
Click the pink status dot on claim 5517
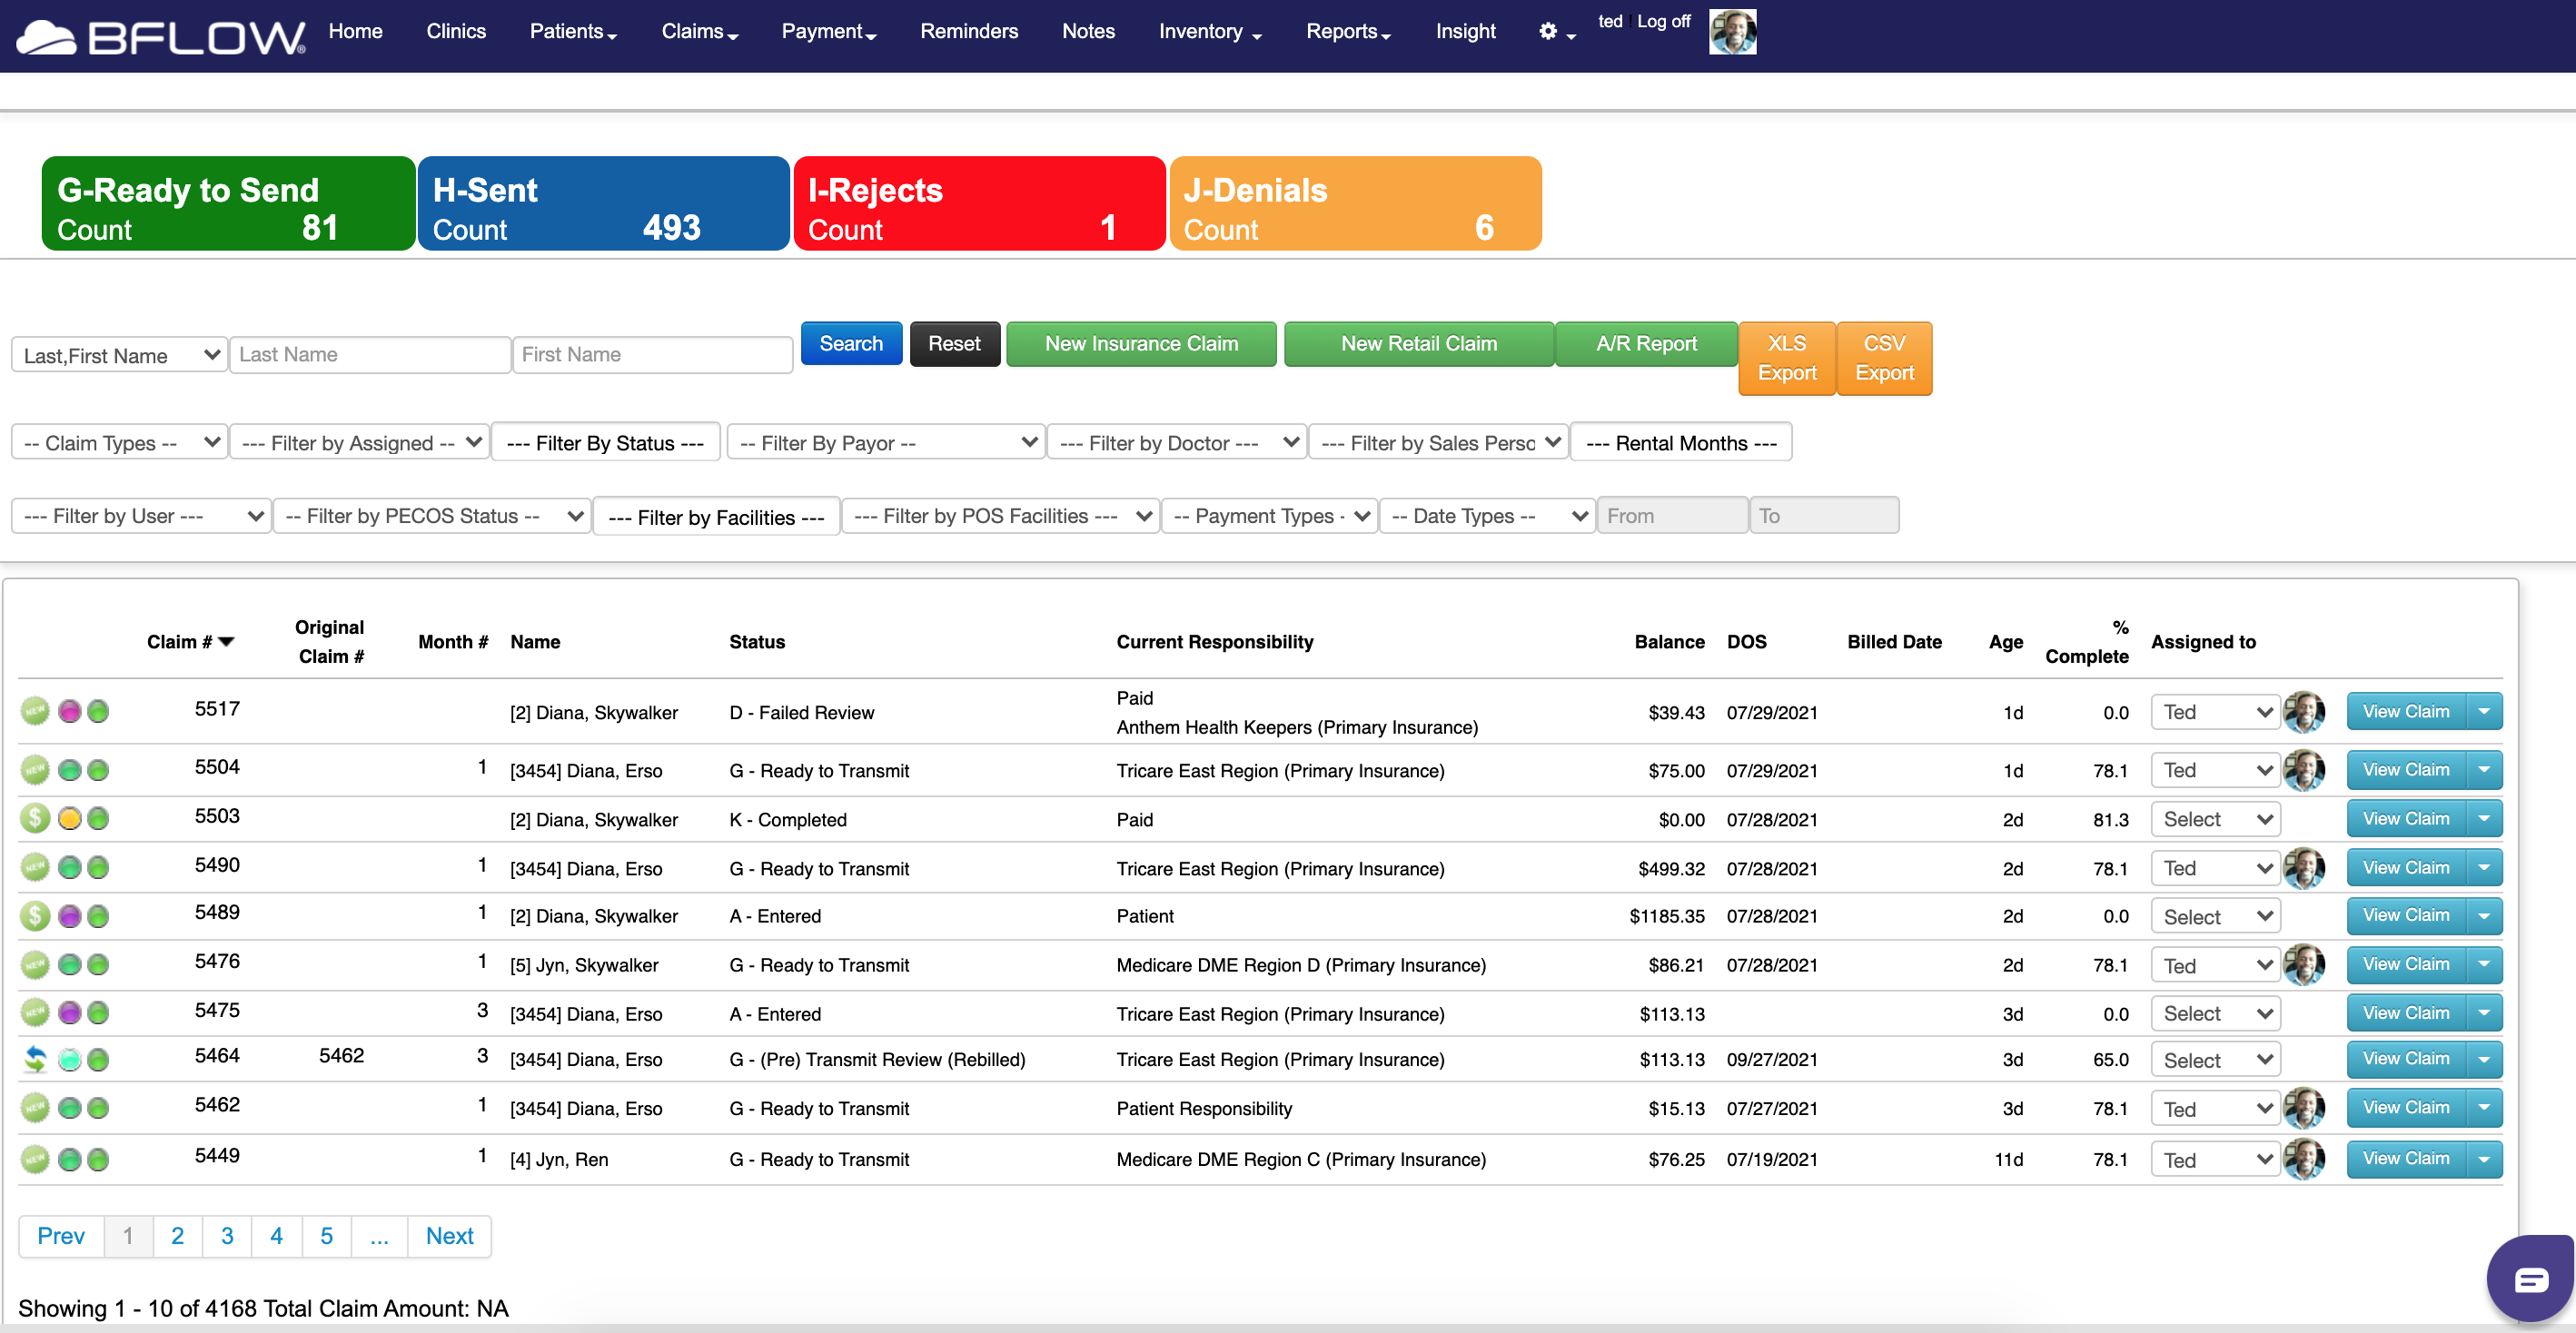69,711
